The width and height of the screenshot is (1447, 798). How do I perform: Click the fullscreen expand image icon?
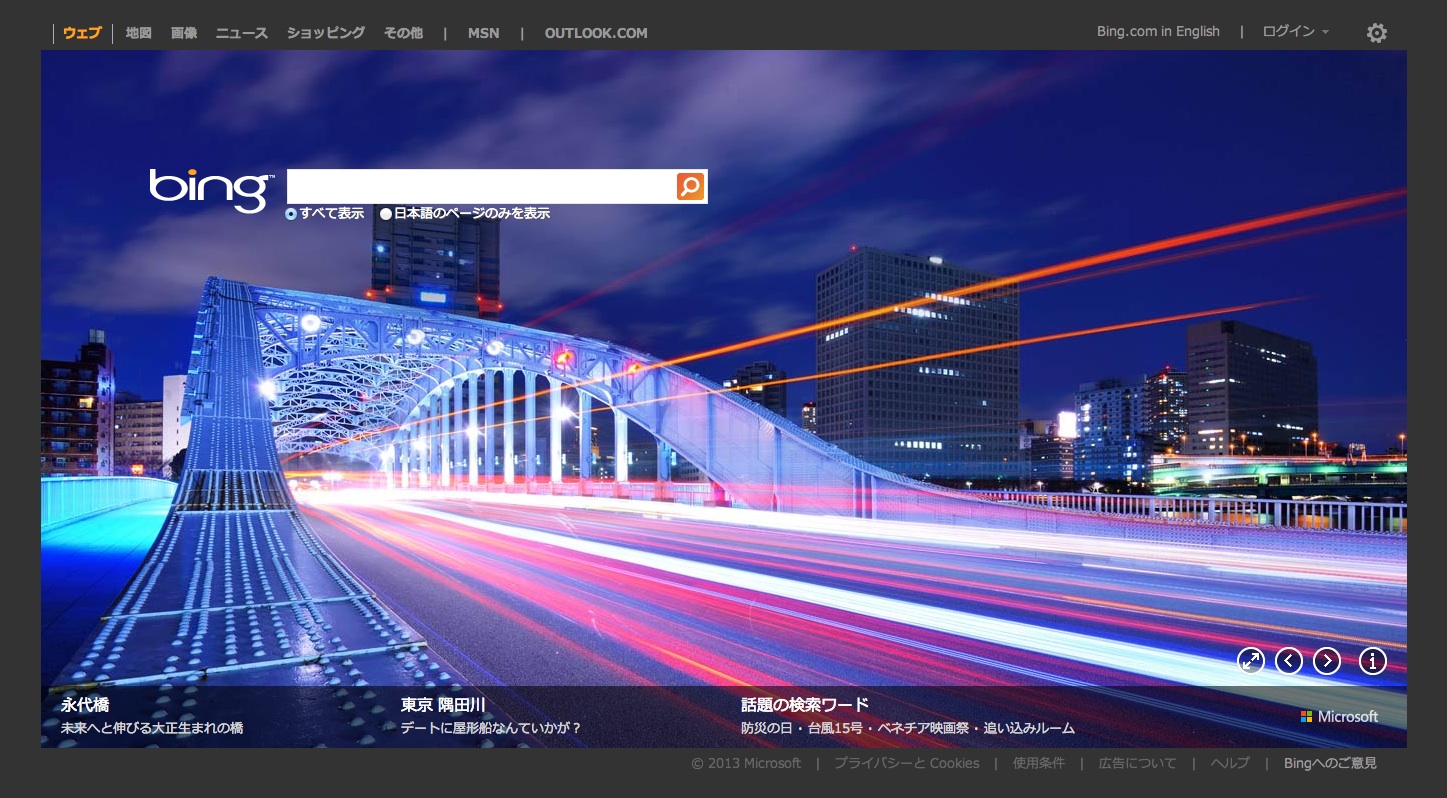(x=1251, y=661)
